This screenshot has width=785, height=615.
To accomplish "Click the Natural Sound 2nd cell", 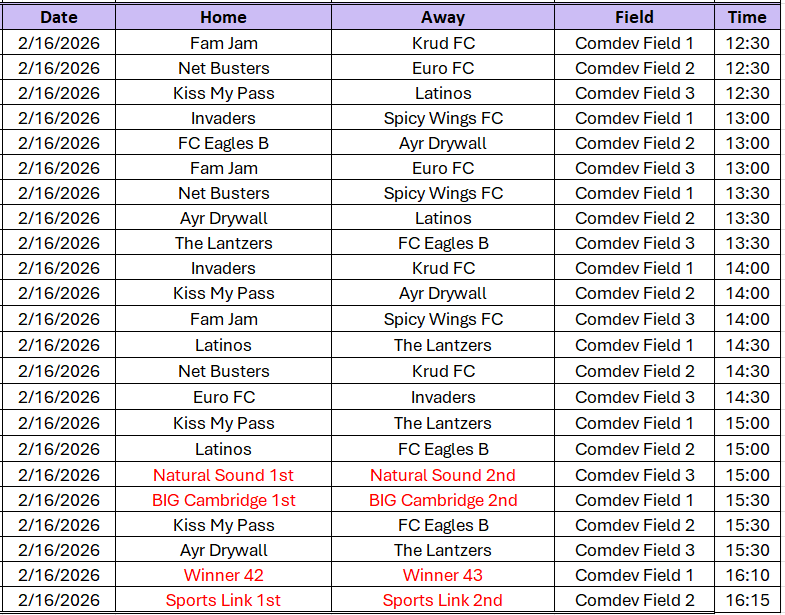I will [443, 475].
